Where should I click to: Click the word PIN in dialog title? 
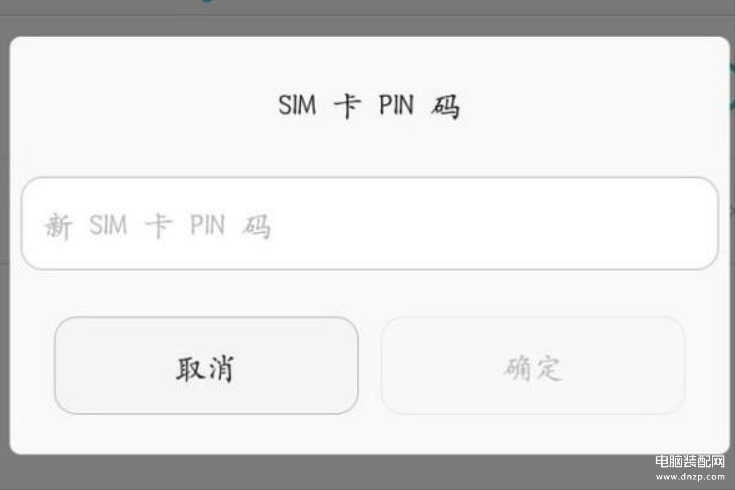click(397, 105)
